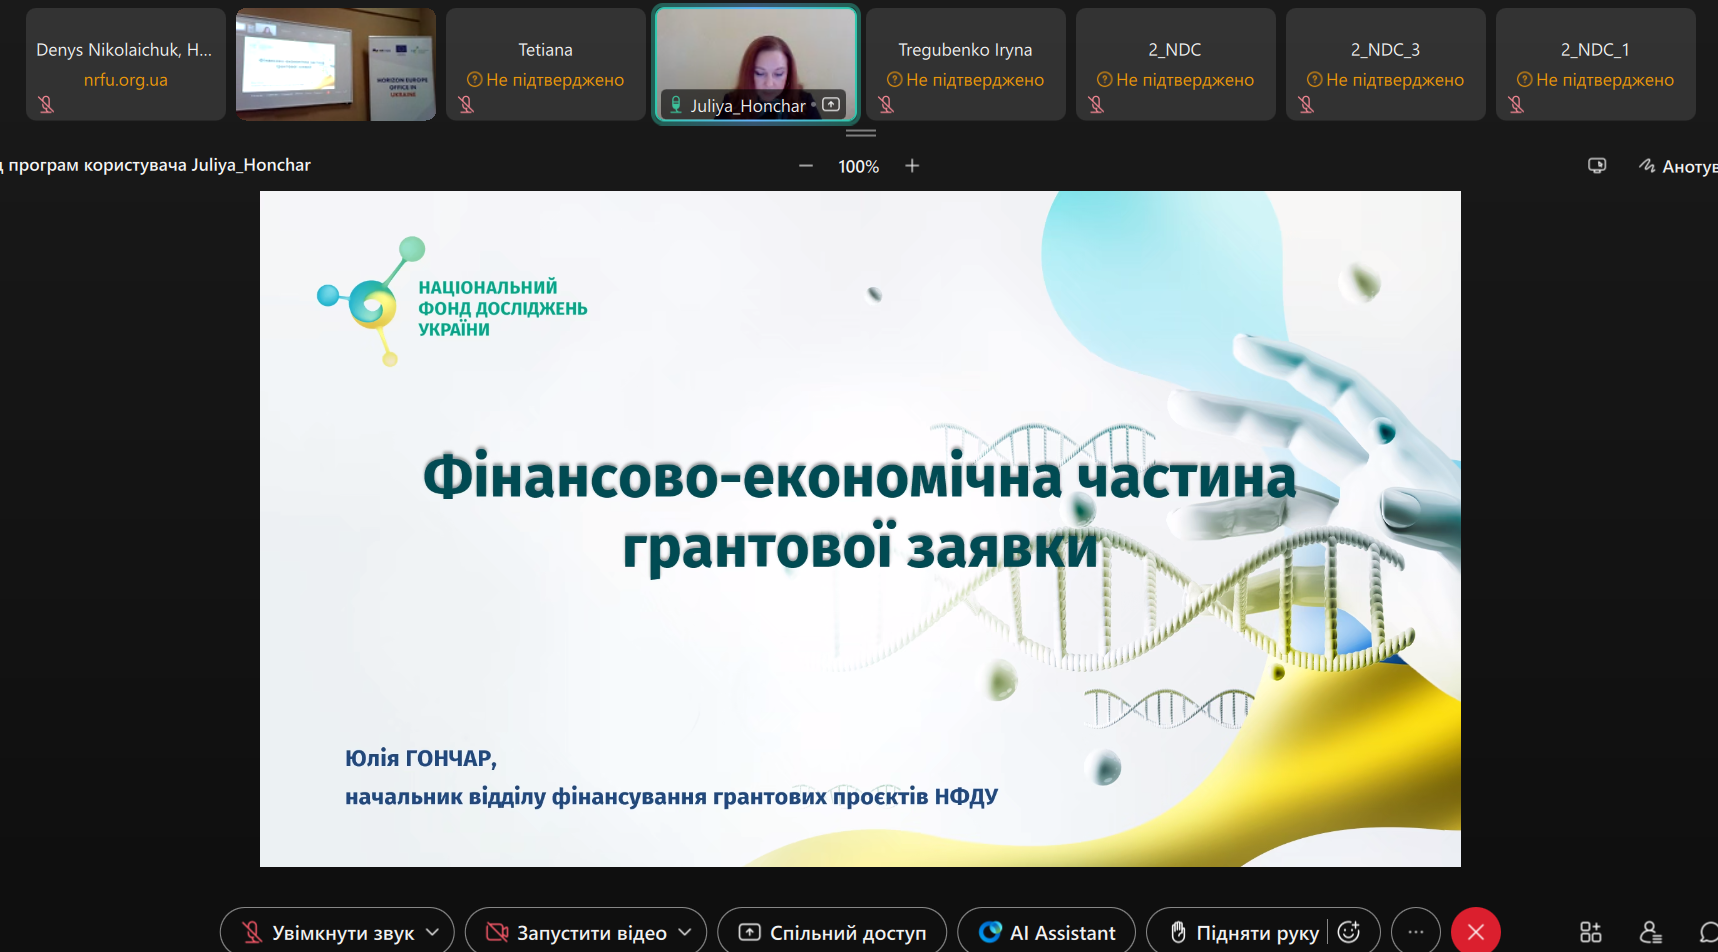Click the 100% zoom level indicator
Viewport: 1718px width, 952px height.
[x=858, y=167]
